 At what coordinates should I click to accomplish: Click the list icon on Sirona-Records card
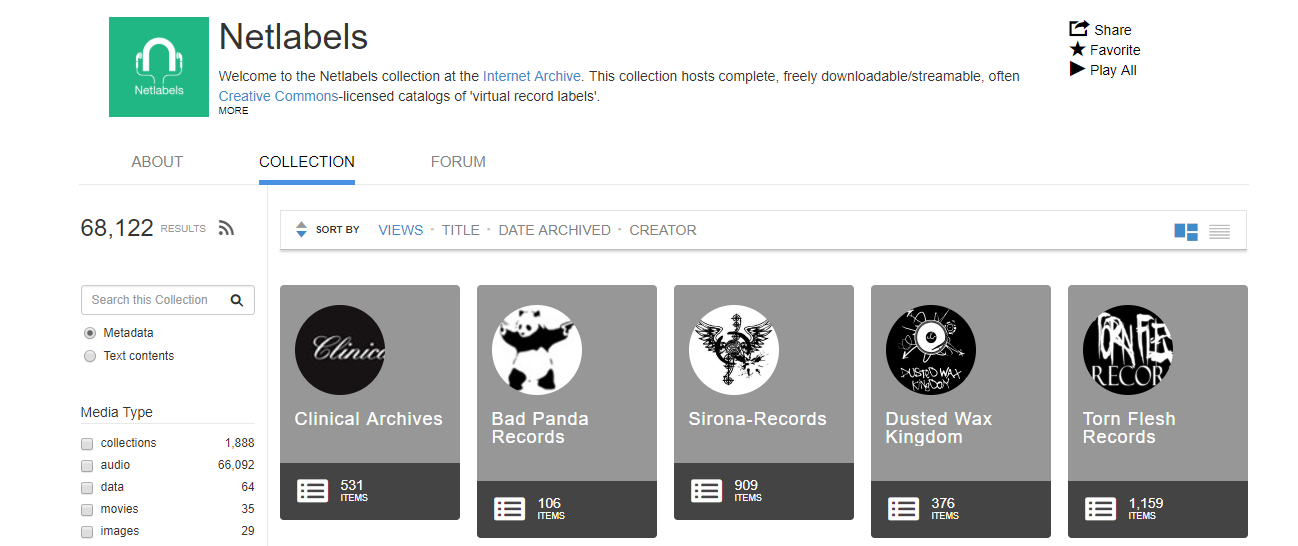(x=707, y=491)
